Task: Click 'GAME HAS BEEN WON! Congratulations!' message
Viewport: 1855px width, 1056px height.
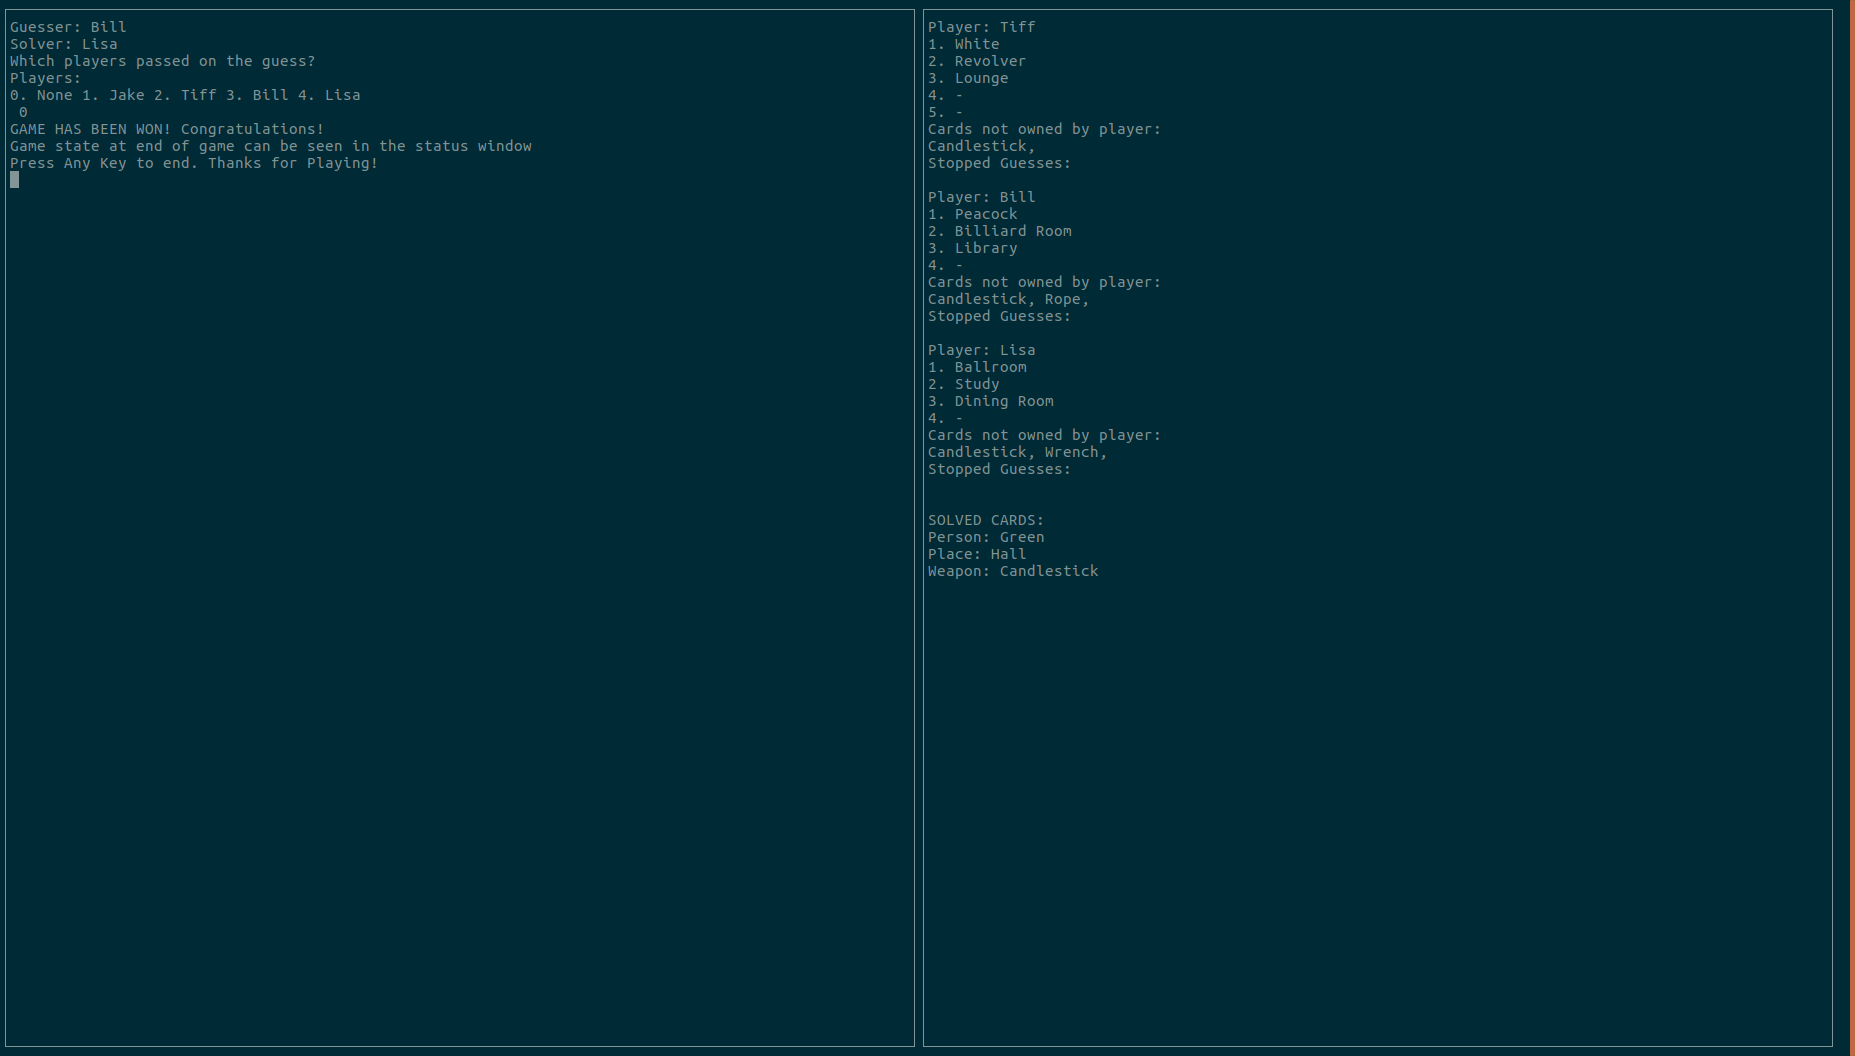Action: pyautogui.click(x=167, y=129)
